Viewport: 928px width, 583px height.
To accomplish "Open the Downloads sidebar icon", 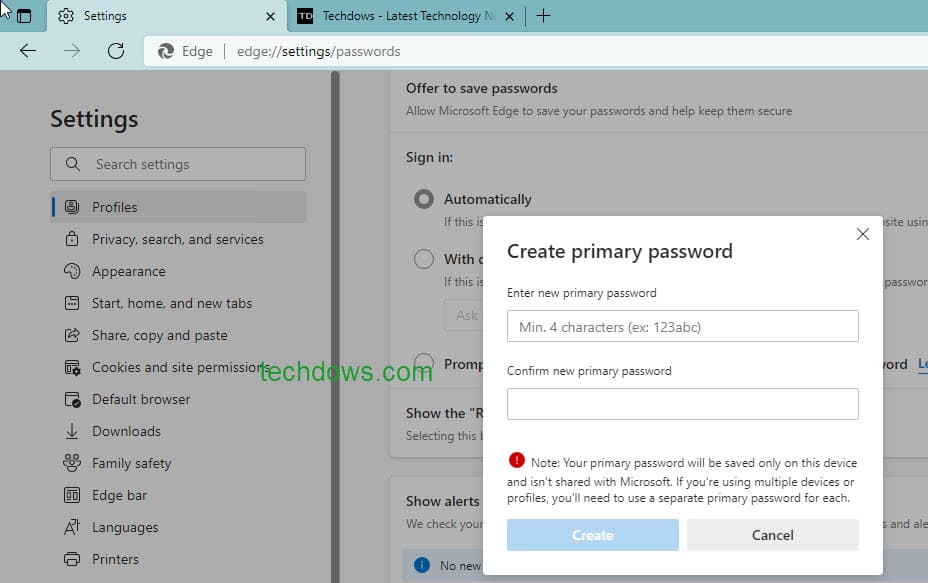I will pyautogui.click(x=70, y=431).
